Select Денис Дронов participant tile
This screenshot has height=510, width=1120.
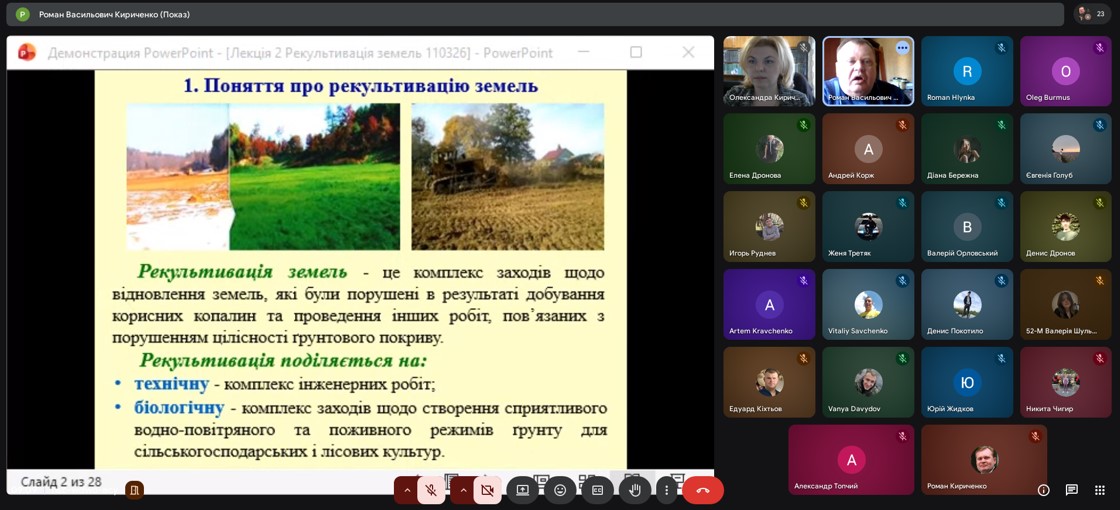click(1066, 227)
